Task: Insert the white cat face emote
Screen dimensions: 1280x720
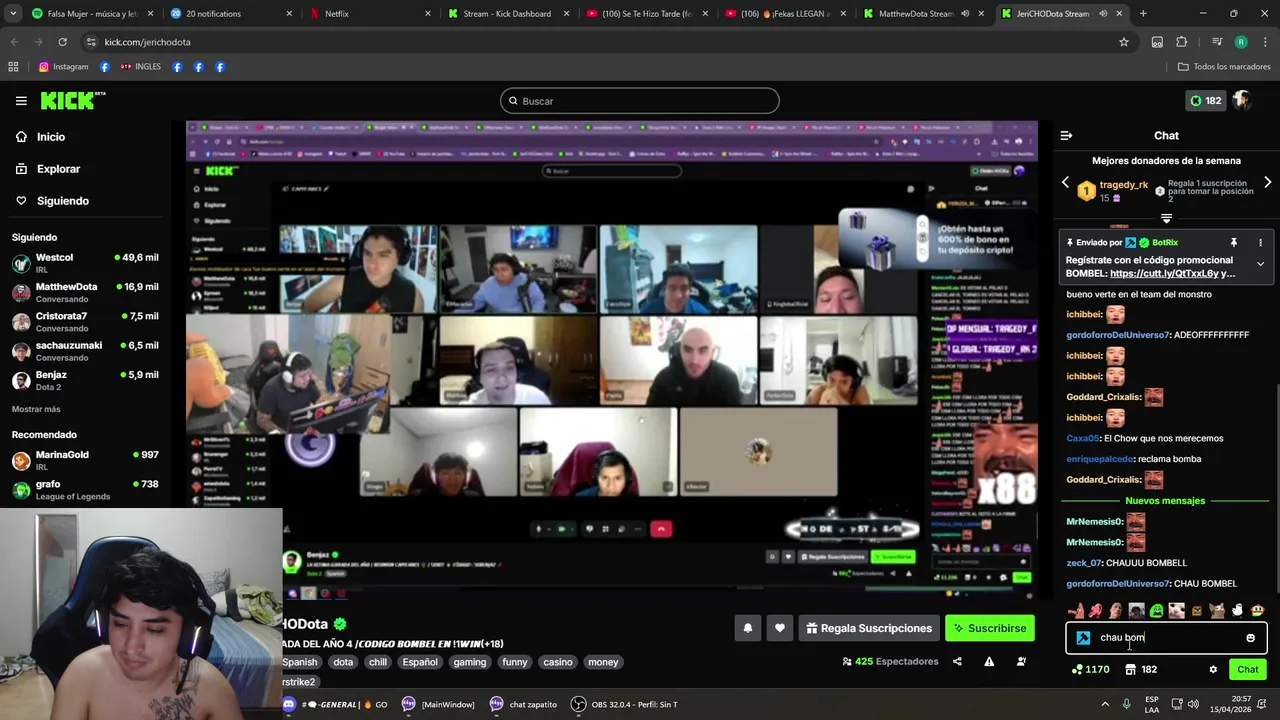Action: [1177, 611]
